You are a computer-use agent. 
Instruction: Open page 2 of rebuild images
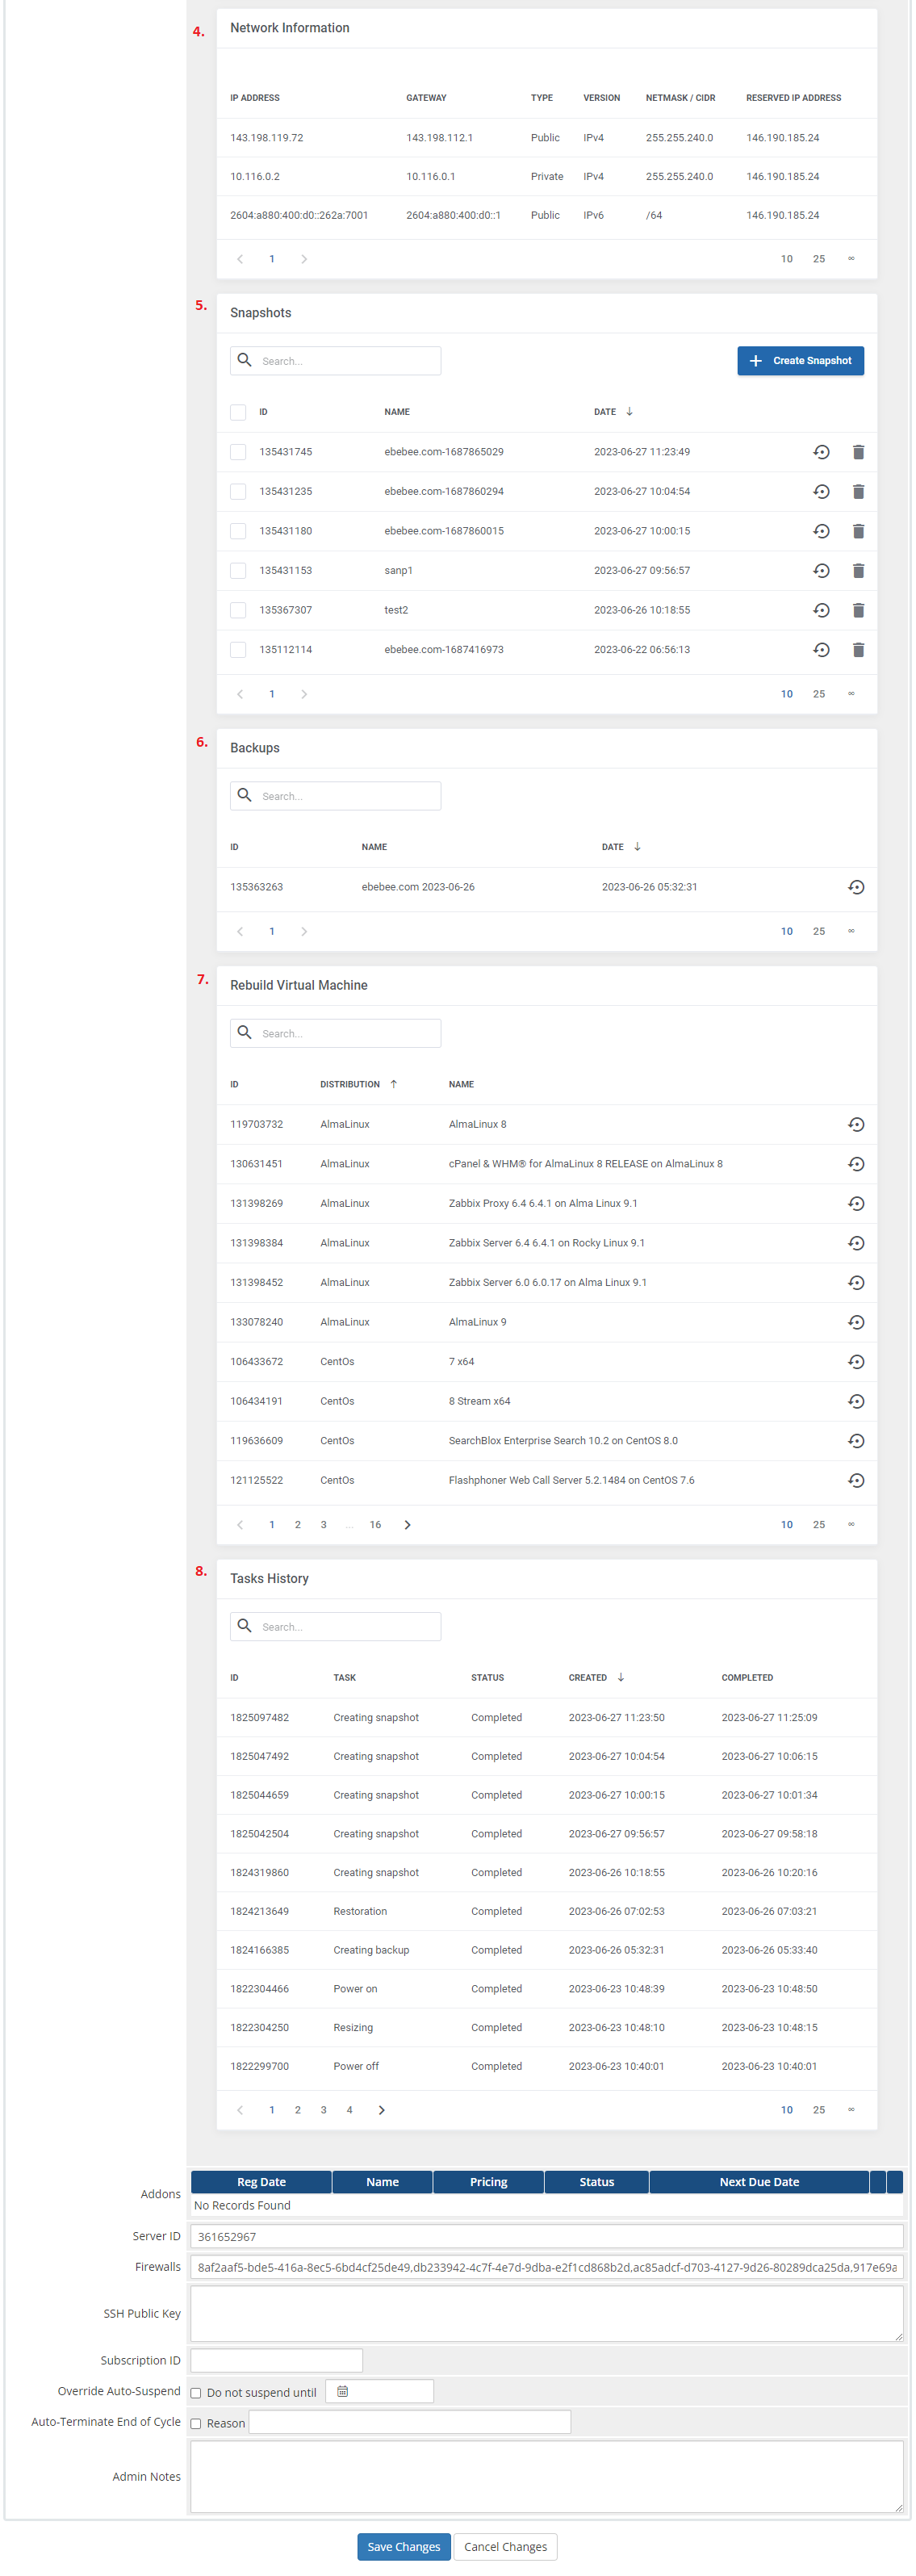tap(297, 1524)
